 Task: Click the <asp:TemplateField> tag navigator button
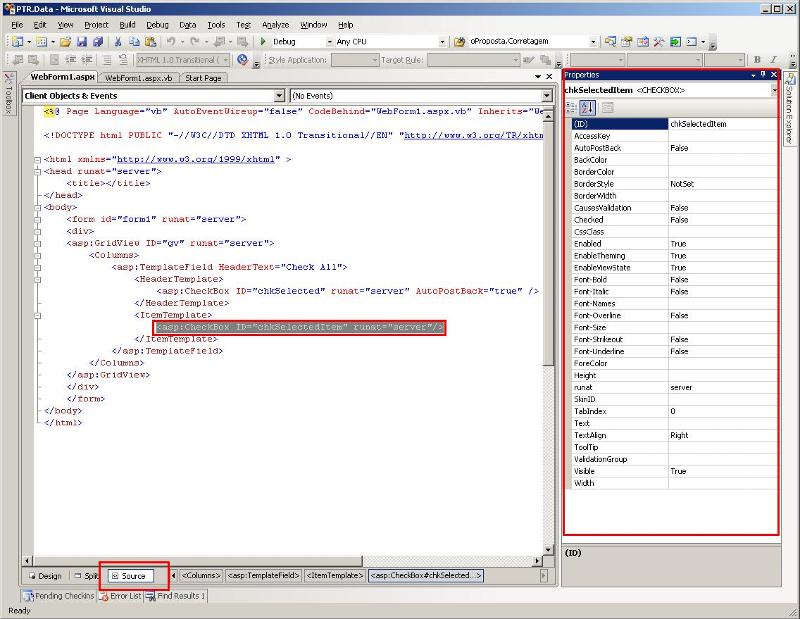point(263,575)
